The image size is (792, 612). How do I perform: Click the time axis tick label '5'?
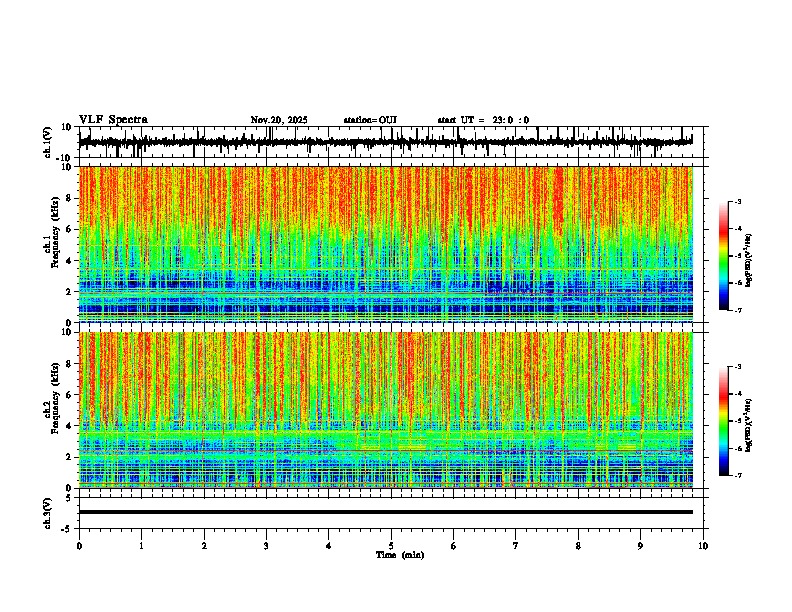click(391, 546)
